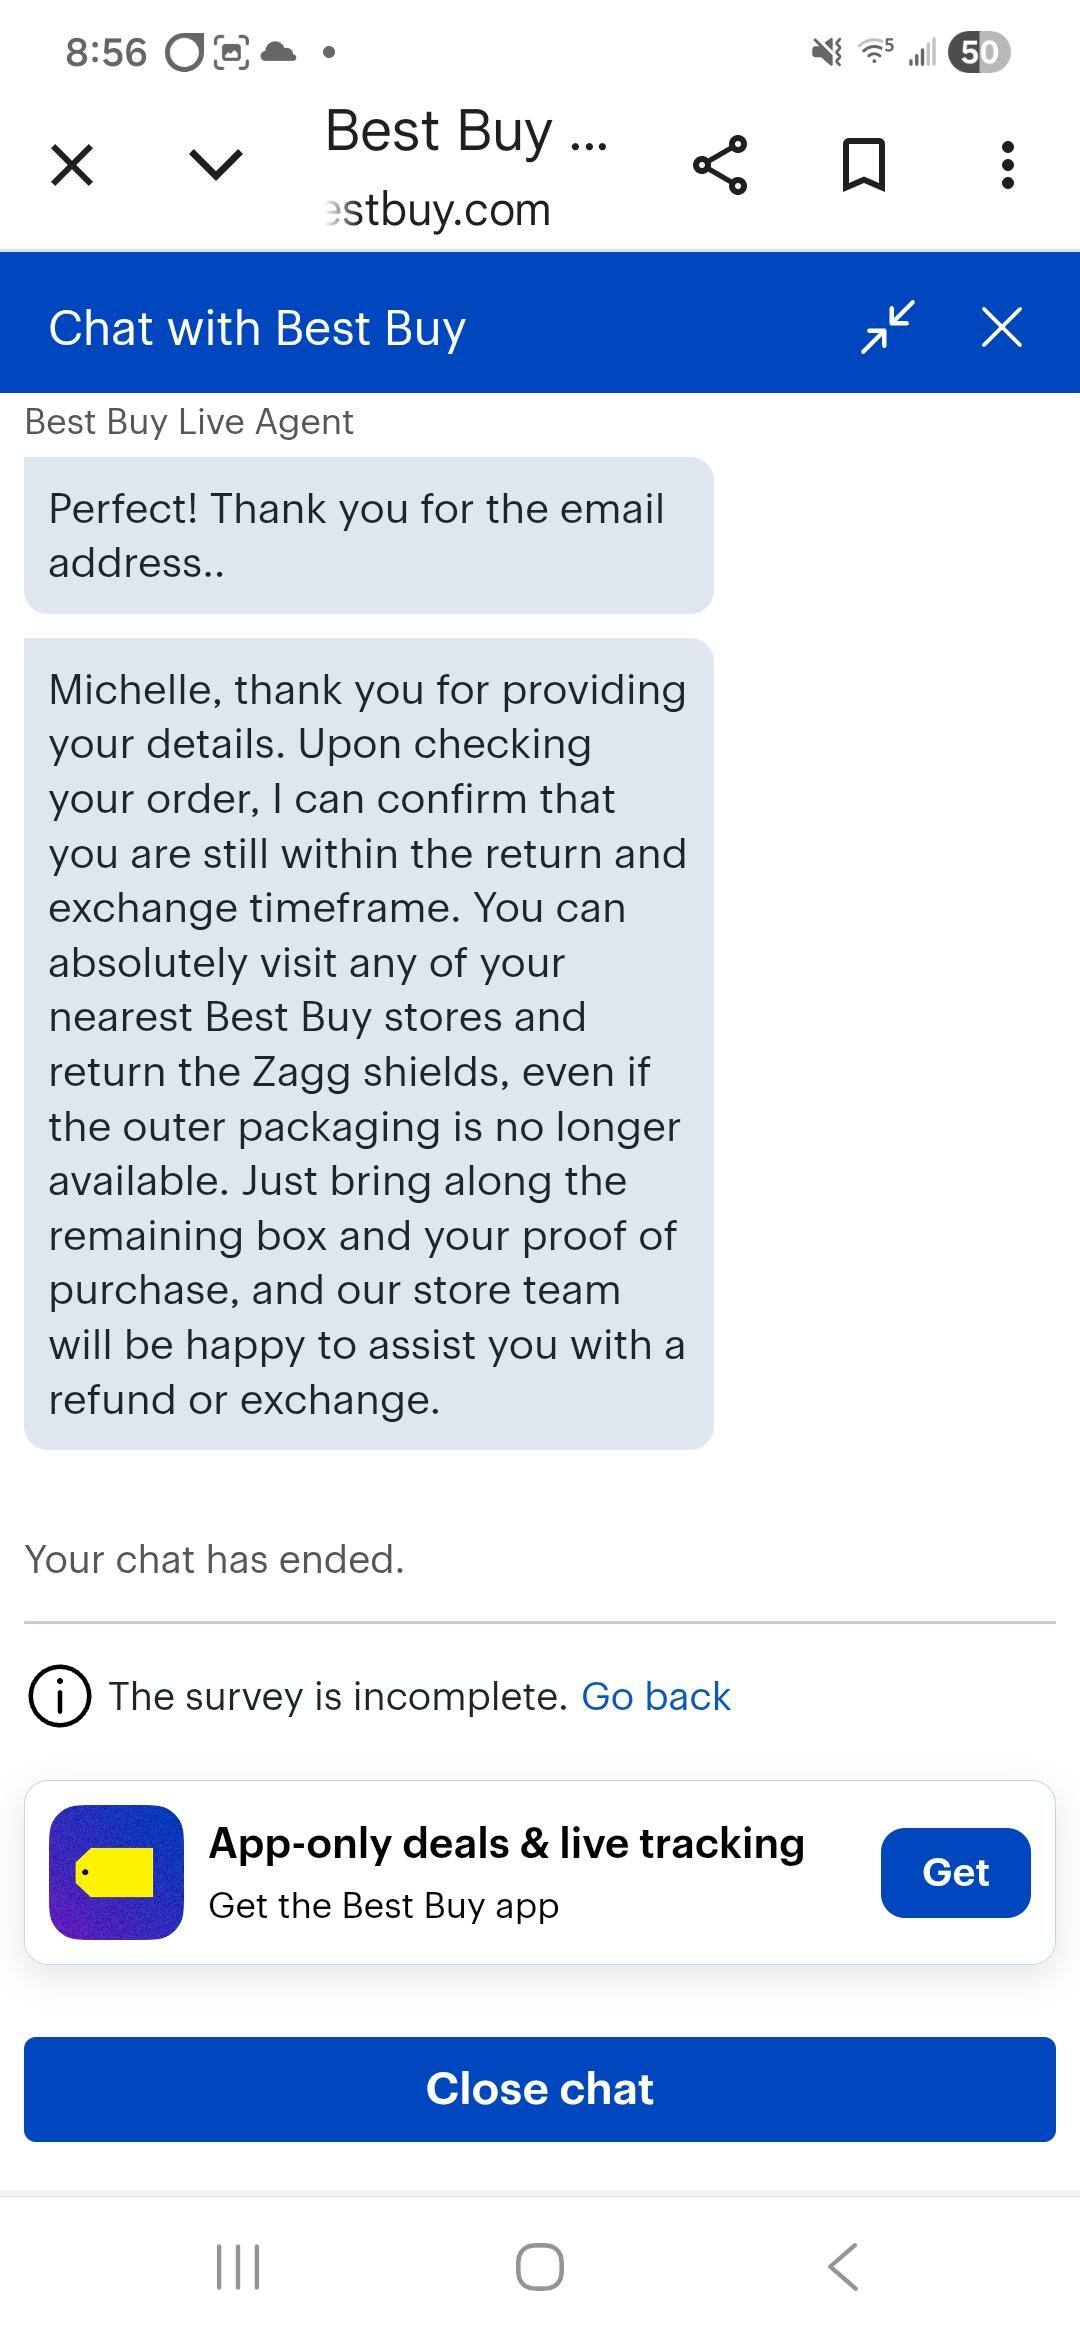Bookmark the Best Buy page
This screenshot has width=1080, height=2340.
(863, 165)
